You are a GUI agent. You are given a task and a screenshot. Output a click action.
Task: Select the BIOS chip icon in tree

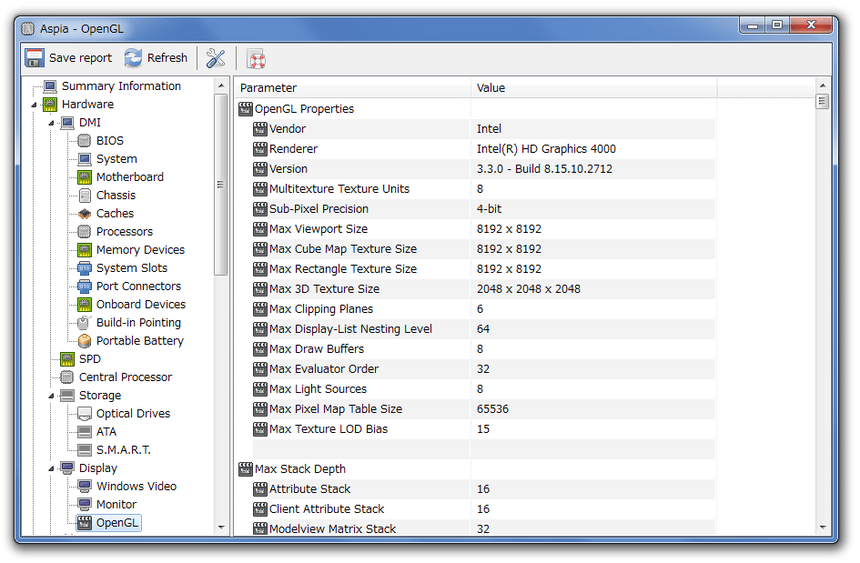click(84, 140)
